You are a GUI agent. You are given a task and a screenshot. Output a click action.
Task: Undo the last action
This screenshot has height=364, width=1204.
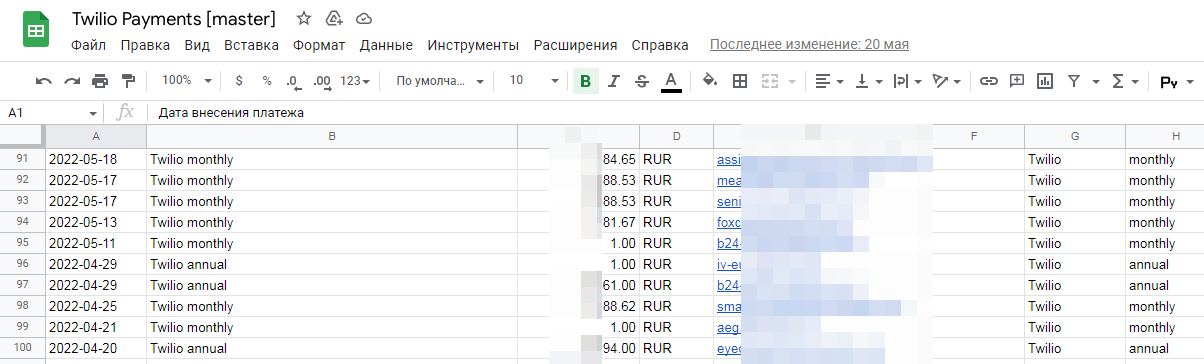pyautogui.click(x=44, y=81)
